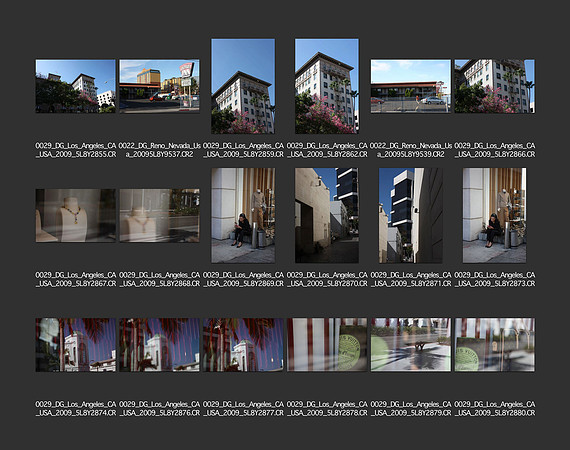Click filename label ending 5L8Y2877.CR
The width and height of the screenshot is (570, 450).
click(x=243, y=409)
